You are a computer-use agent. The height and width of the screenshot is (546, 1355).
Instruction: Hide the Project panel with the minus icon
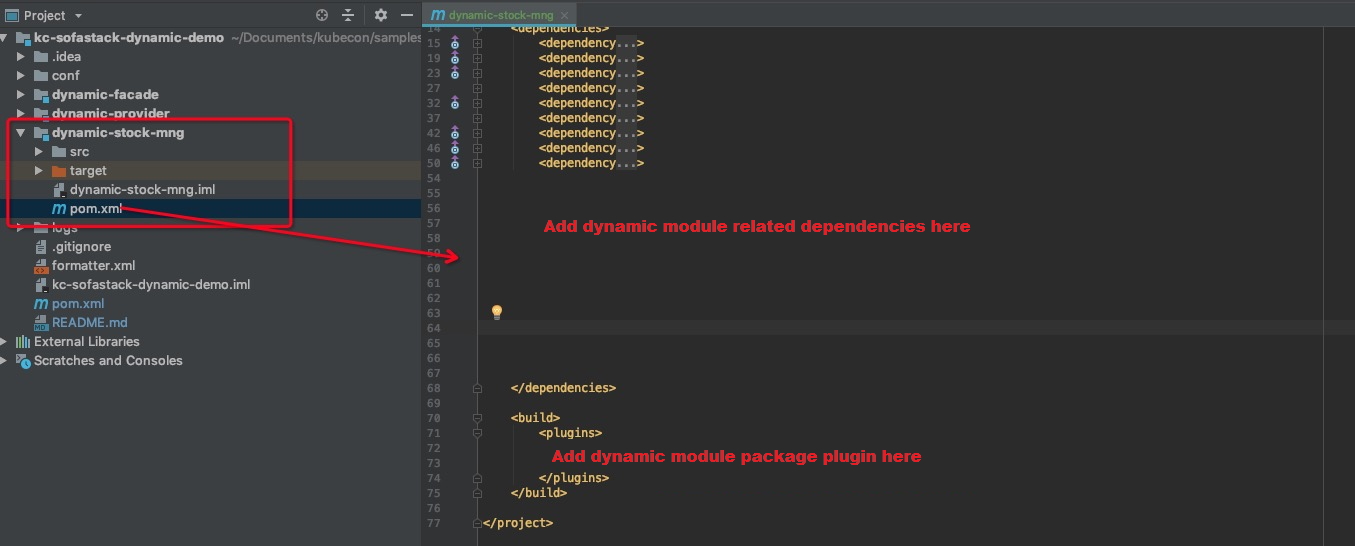pos(407,15)
